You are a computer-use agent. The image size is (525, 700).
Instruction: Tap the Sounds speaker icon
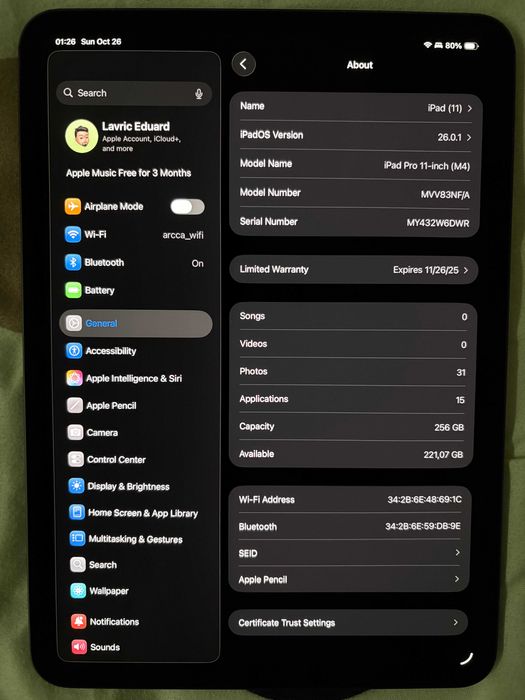point(79,647)
